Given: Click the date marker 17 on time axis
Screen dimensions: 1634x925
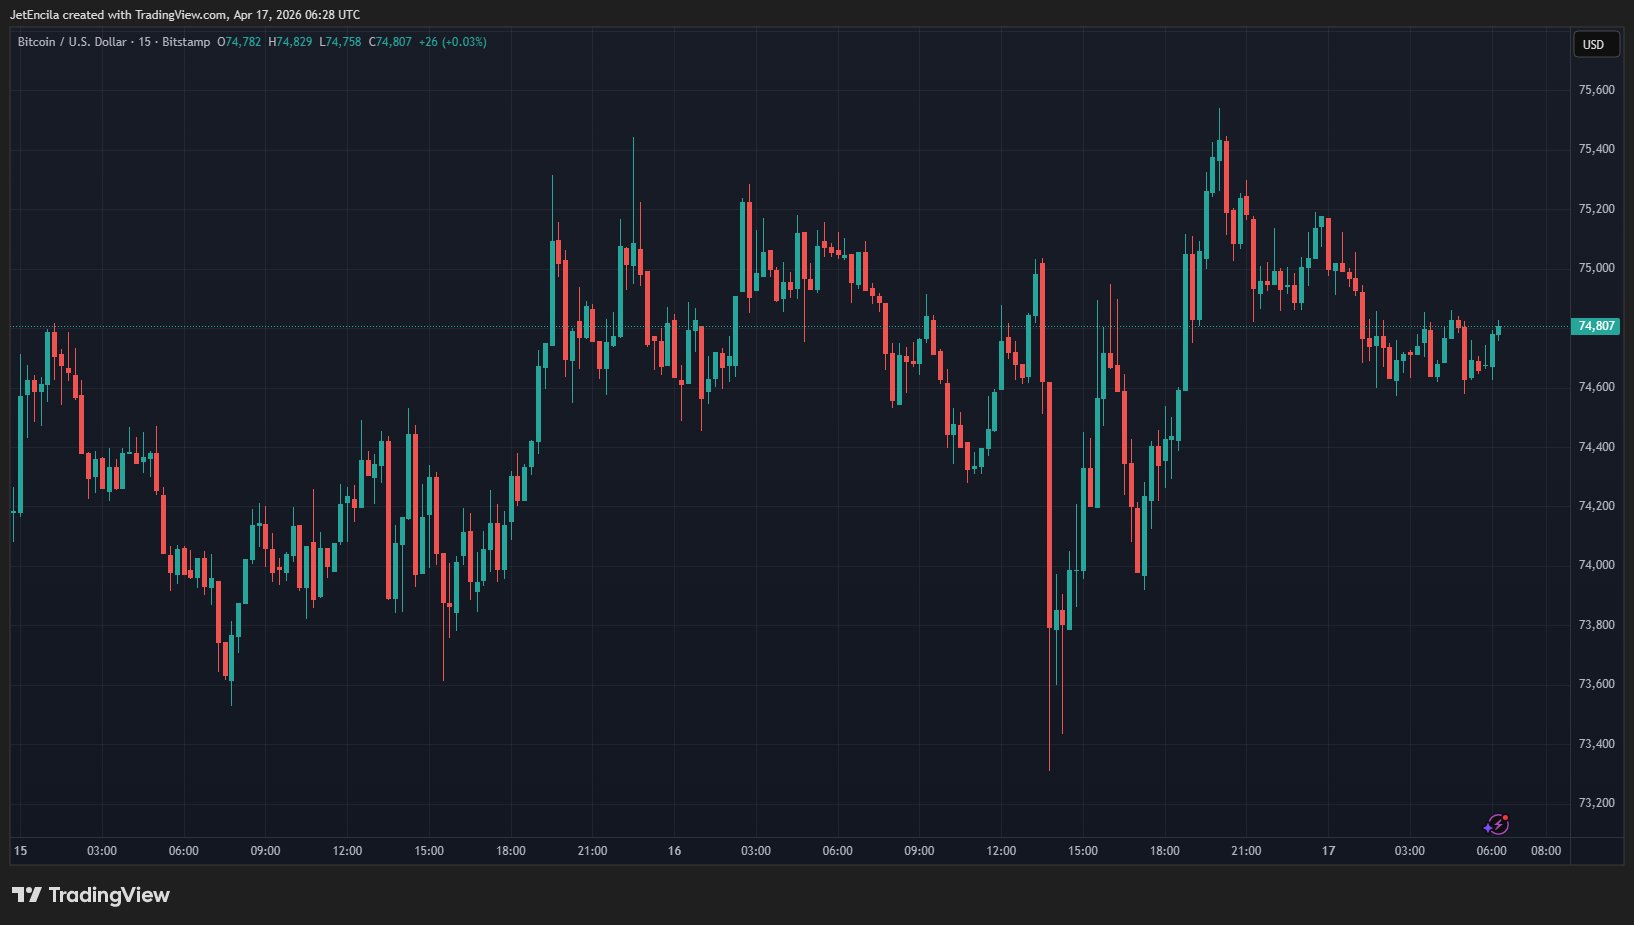Looking at the screenshot, I should click(1328, 851).
